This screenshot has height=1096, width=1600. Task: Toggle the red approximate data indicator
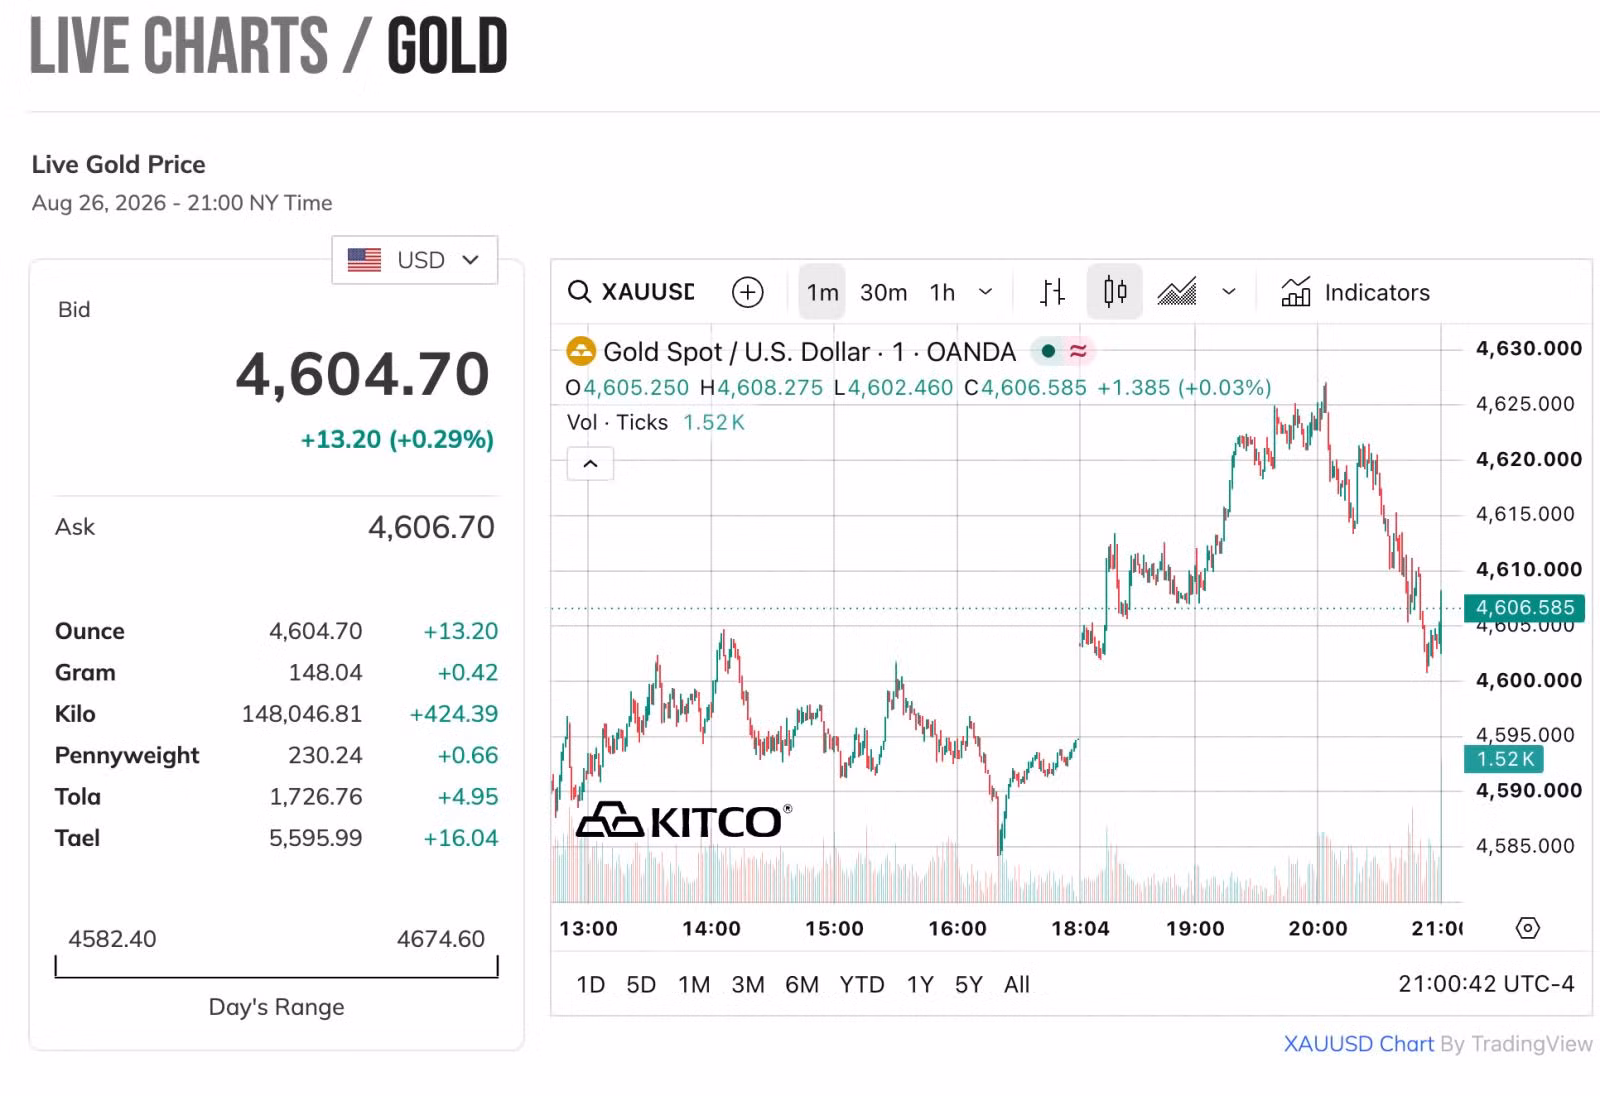pyautogui.click(x=1078, y=351)
